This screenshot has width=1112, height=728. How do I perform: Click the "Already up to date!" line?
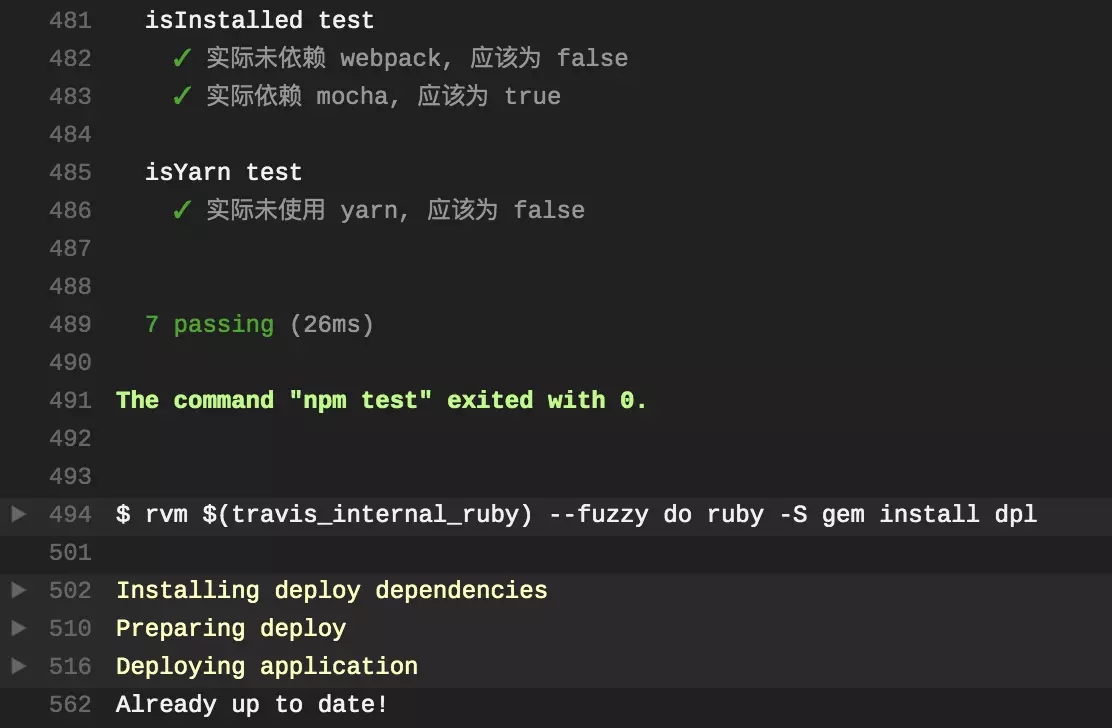point(252,704)
